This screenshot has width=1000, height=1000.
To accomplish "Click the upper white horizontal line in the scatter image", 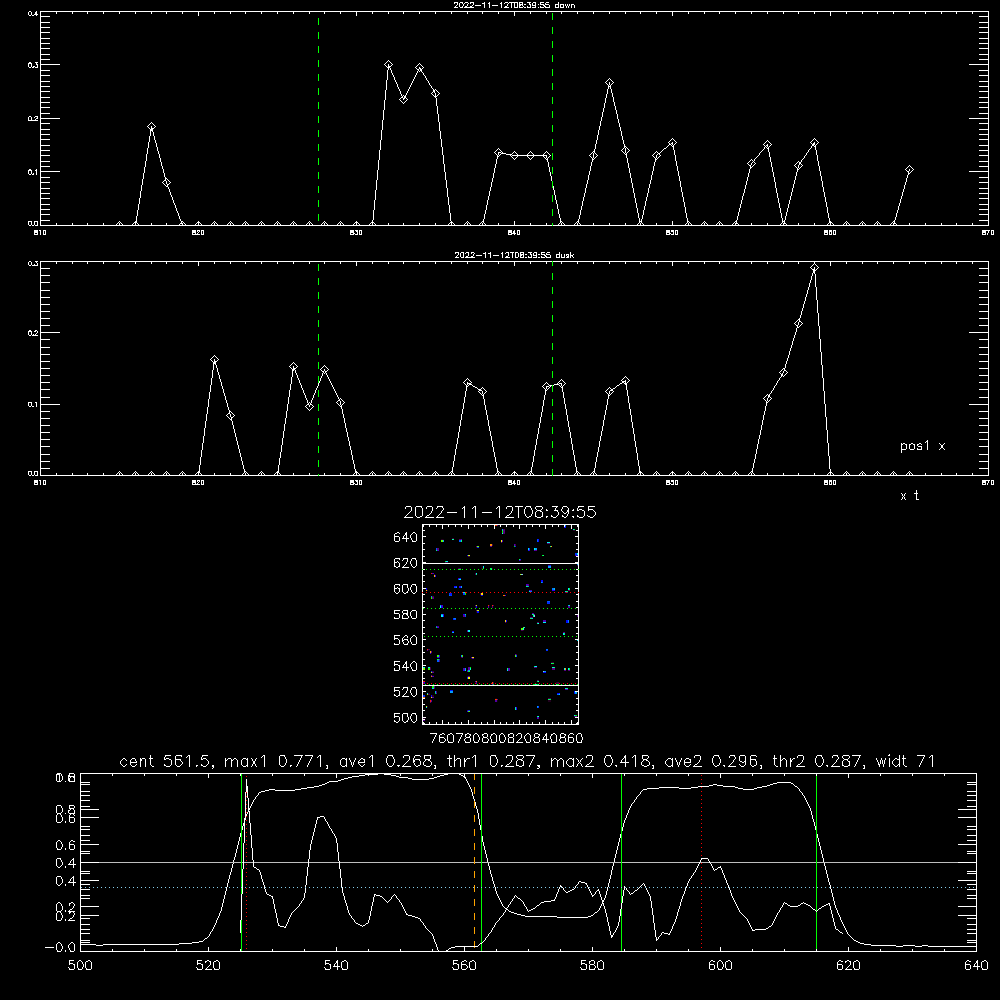I will (501, 563).
